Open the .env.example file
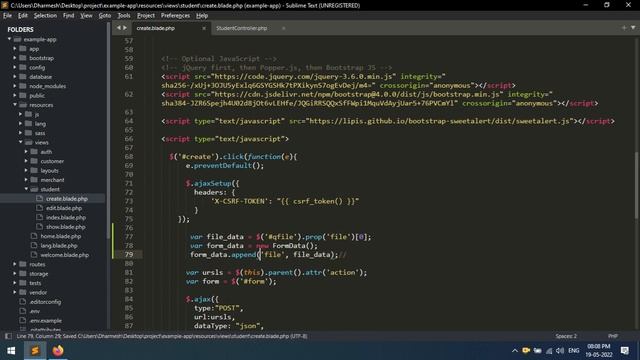 coord(45,321)
